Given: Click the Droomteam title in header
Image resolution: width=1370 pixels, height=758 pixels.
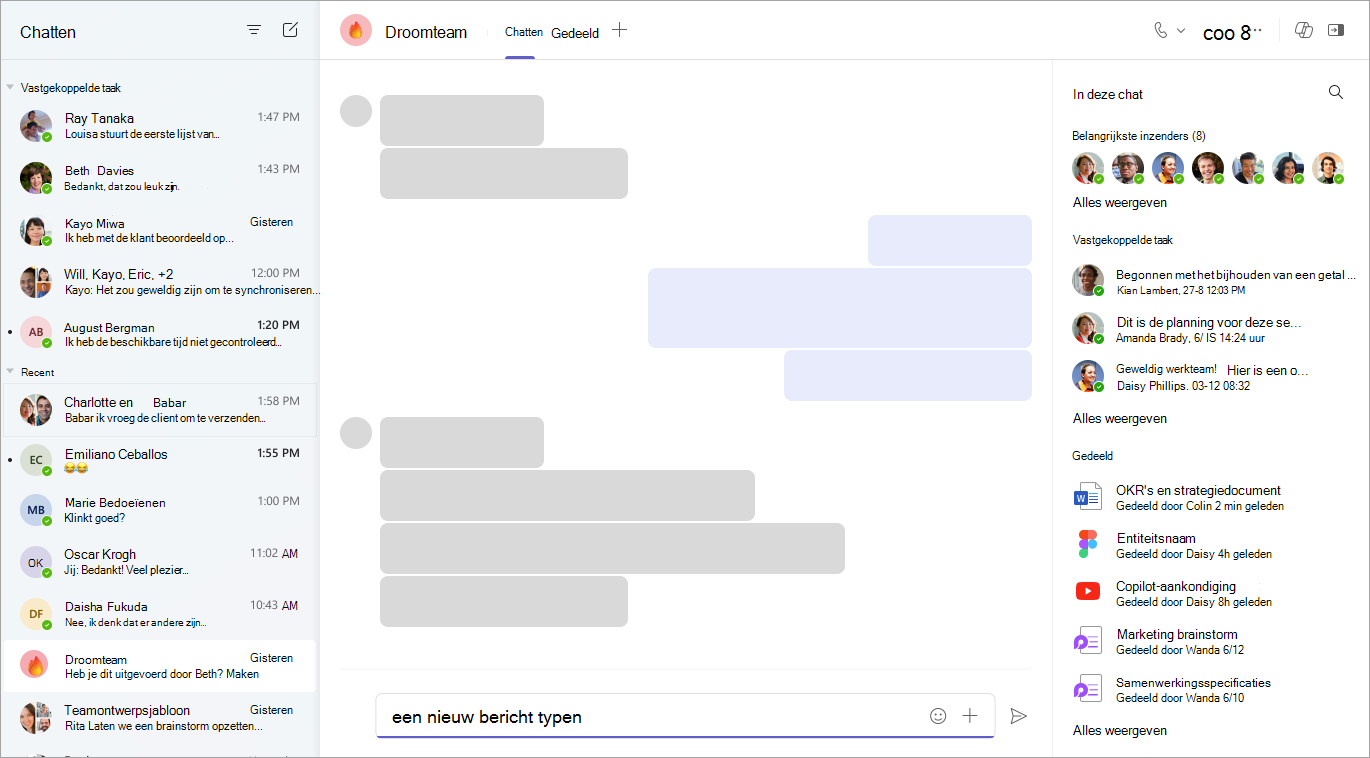Looking at the screenshot, I should click(426, 32).
